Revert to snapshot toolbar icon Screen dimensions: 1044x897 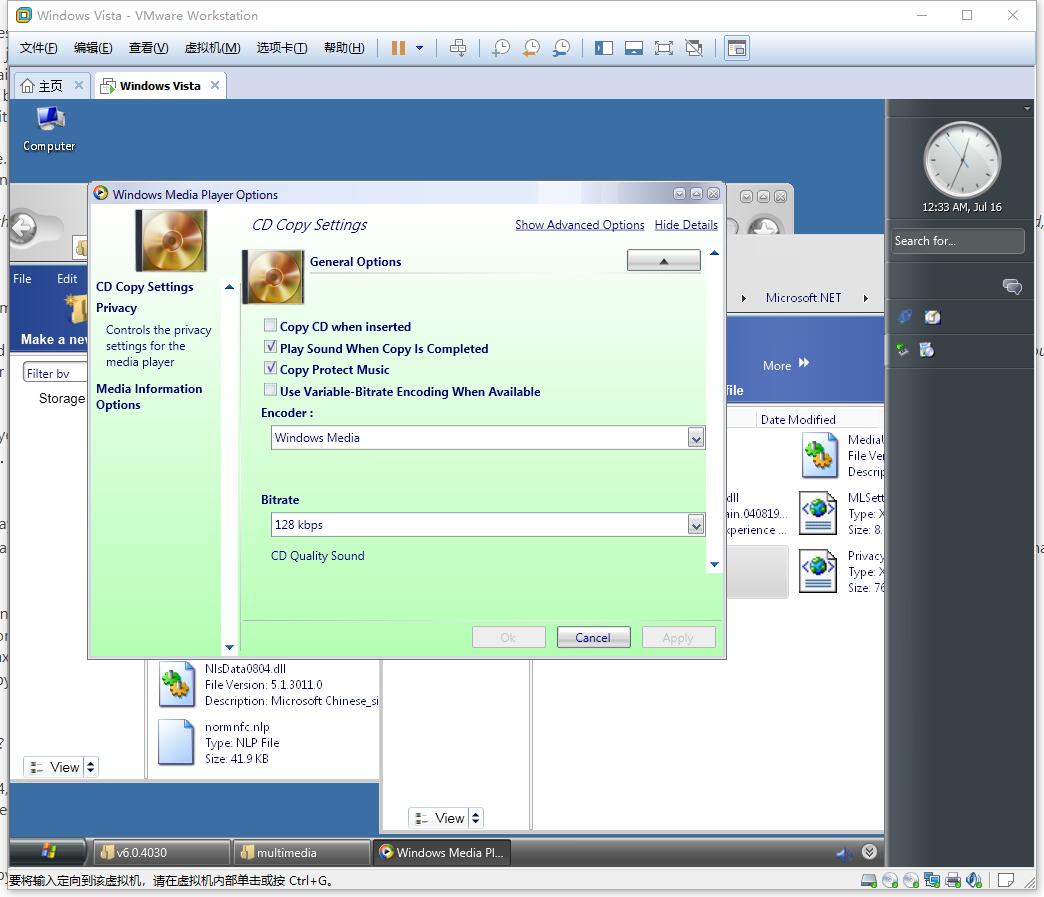coord(531,48)
